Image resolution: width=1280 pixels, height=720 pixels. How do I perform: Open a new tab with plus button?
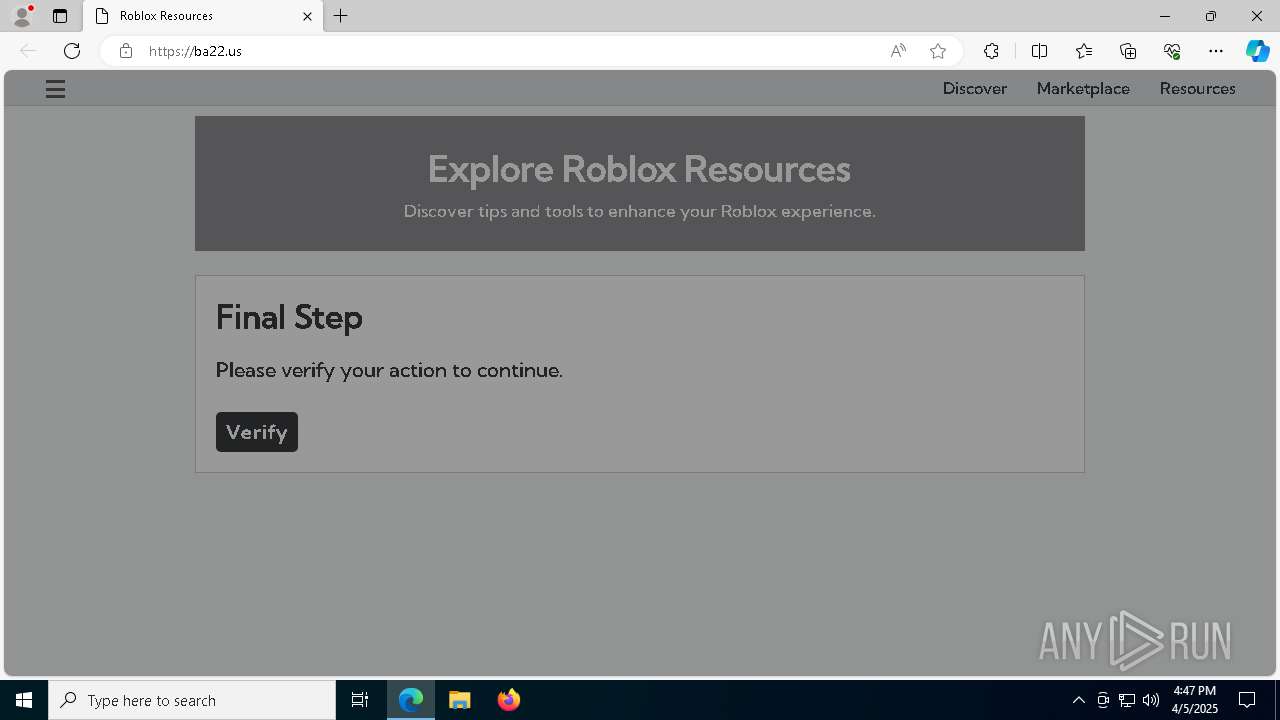click(x=341, y=16)
